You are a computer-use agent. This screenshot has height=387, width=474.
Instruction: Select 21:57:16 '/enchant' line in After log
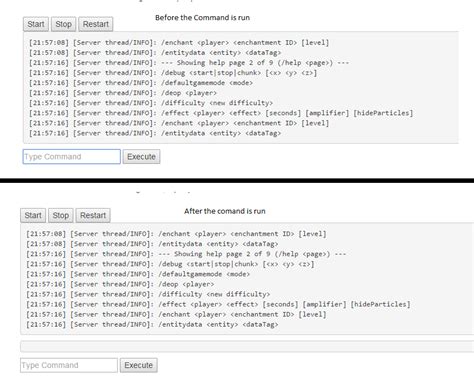[176, 314]
